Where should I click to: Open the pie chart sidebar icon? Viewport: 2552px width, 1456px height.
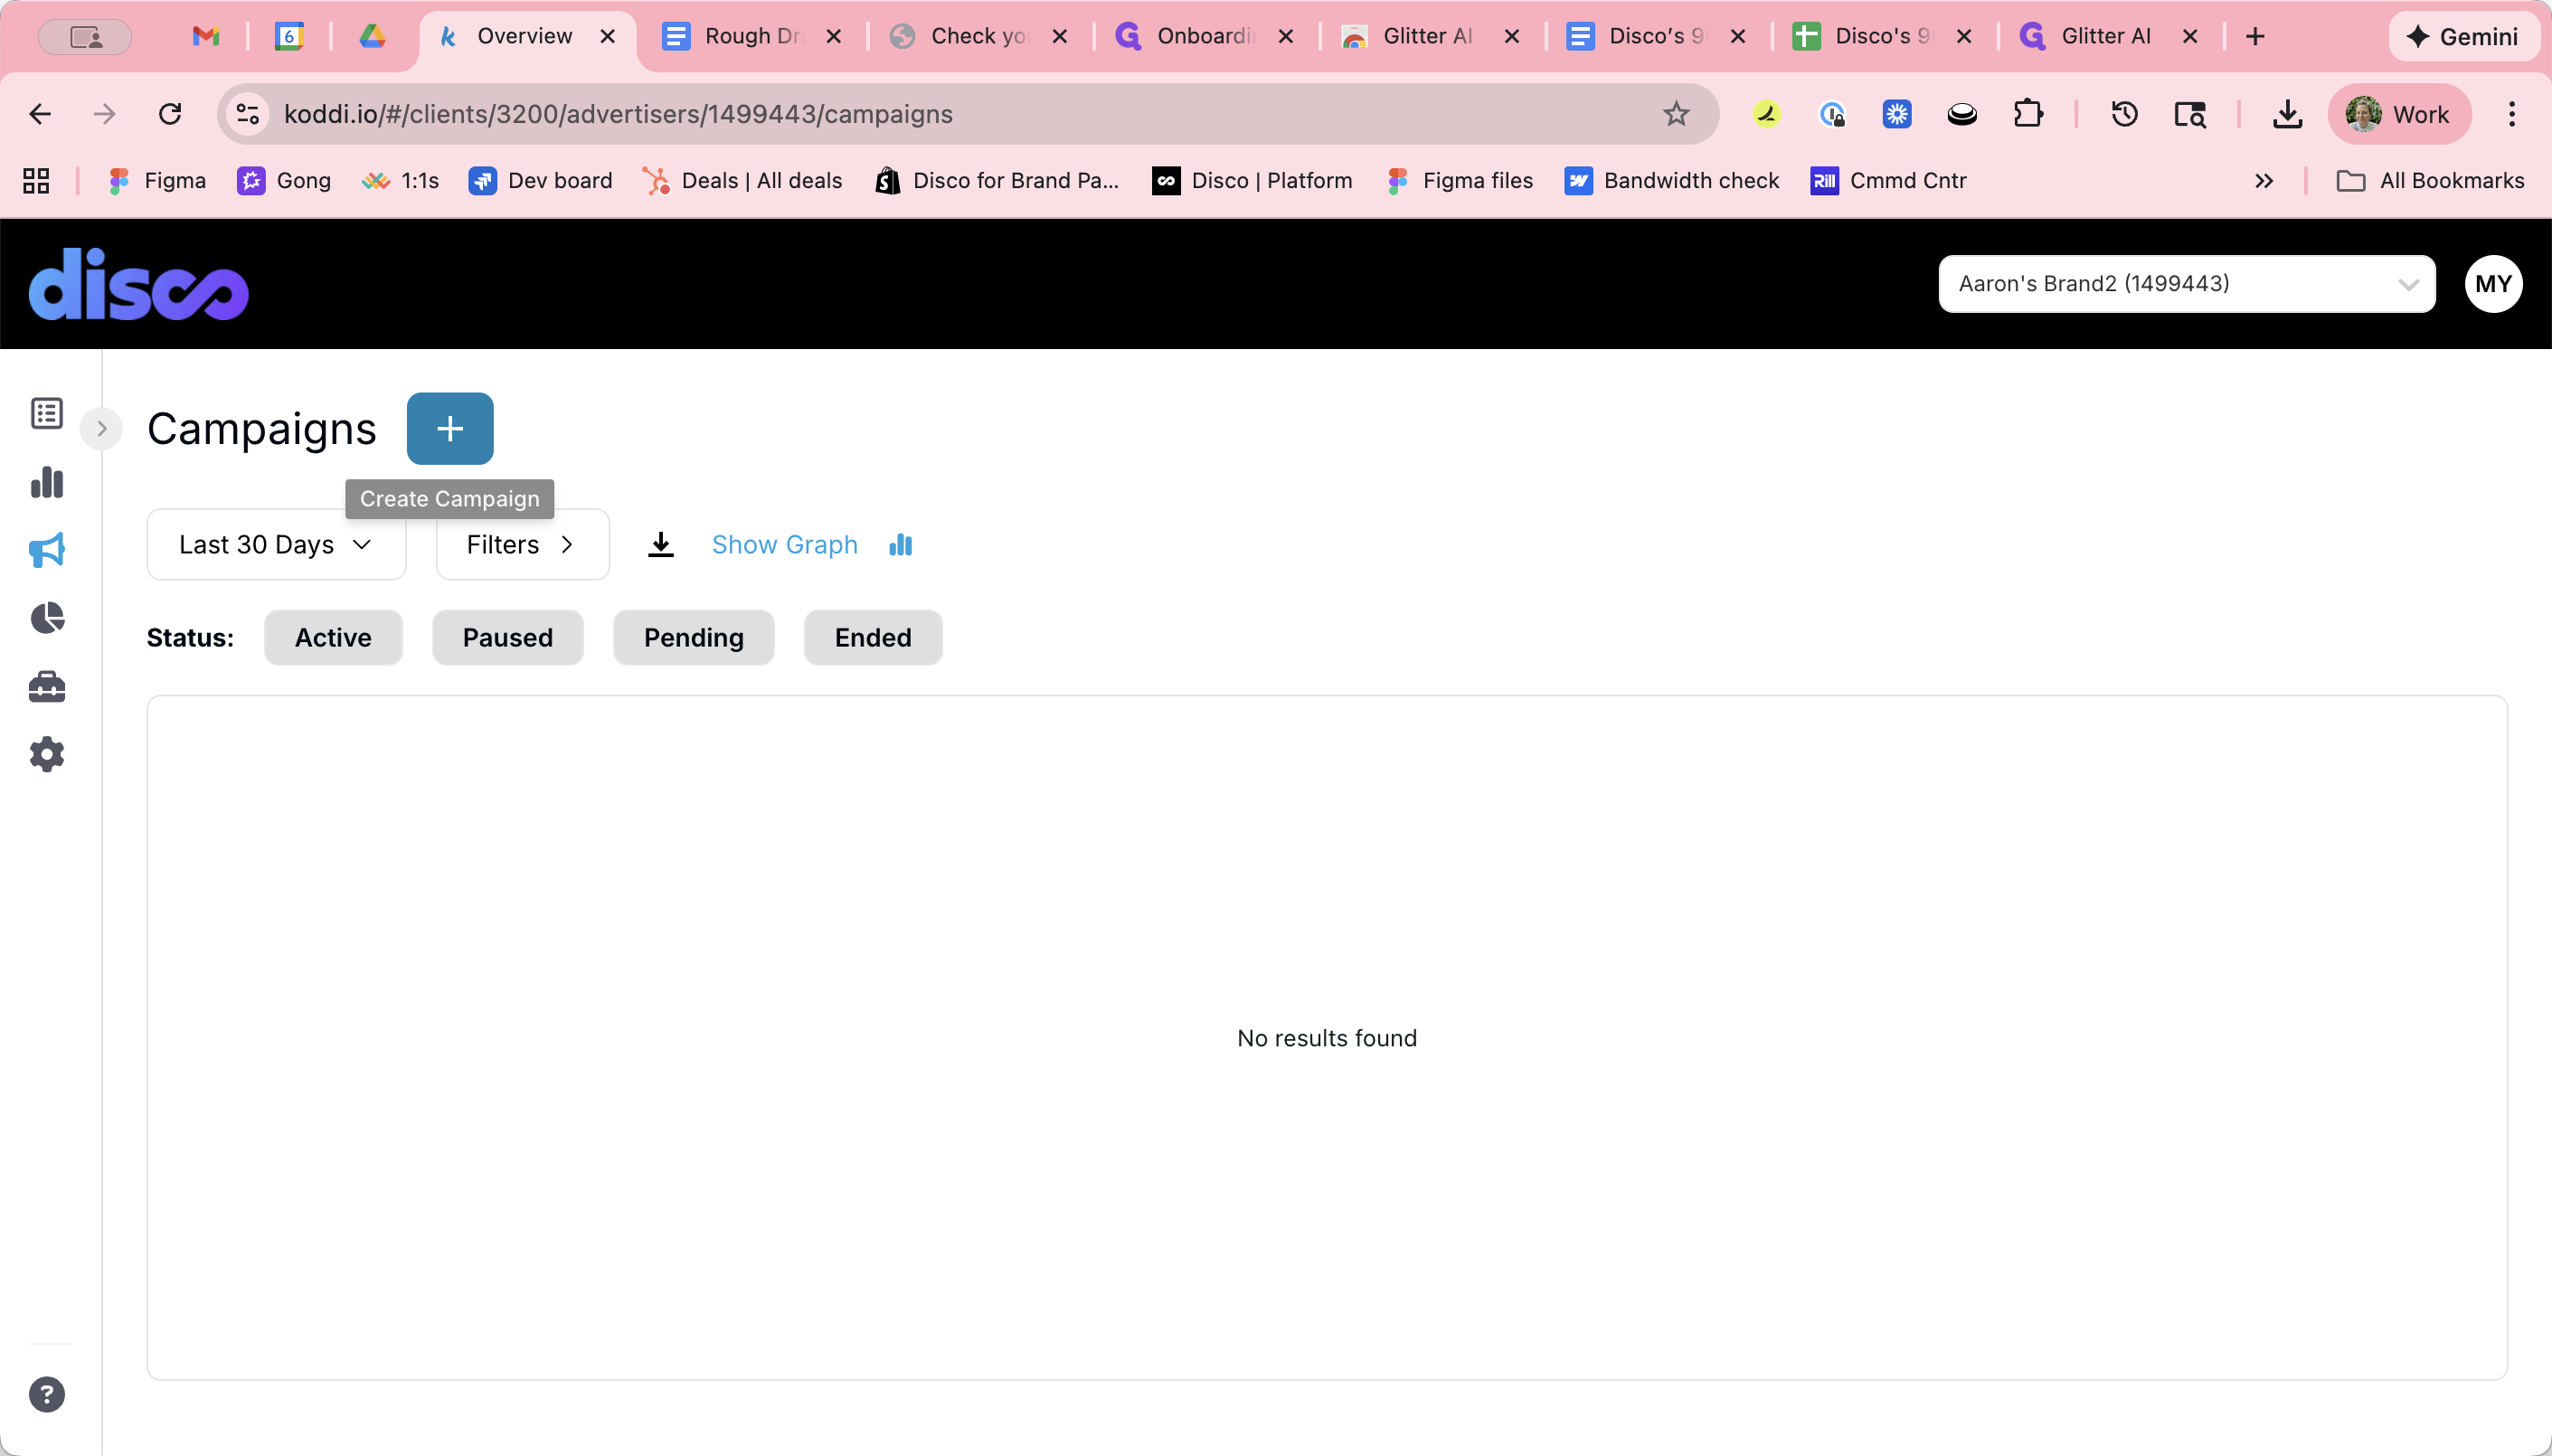47,618
